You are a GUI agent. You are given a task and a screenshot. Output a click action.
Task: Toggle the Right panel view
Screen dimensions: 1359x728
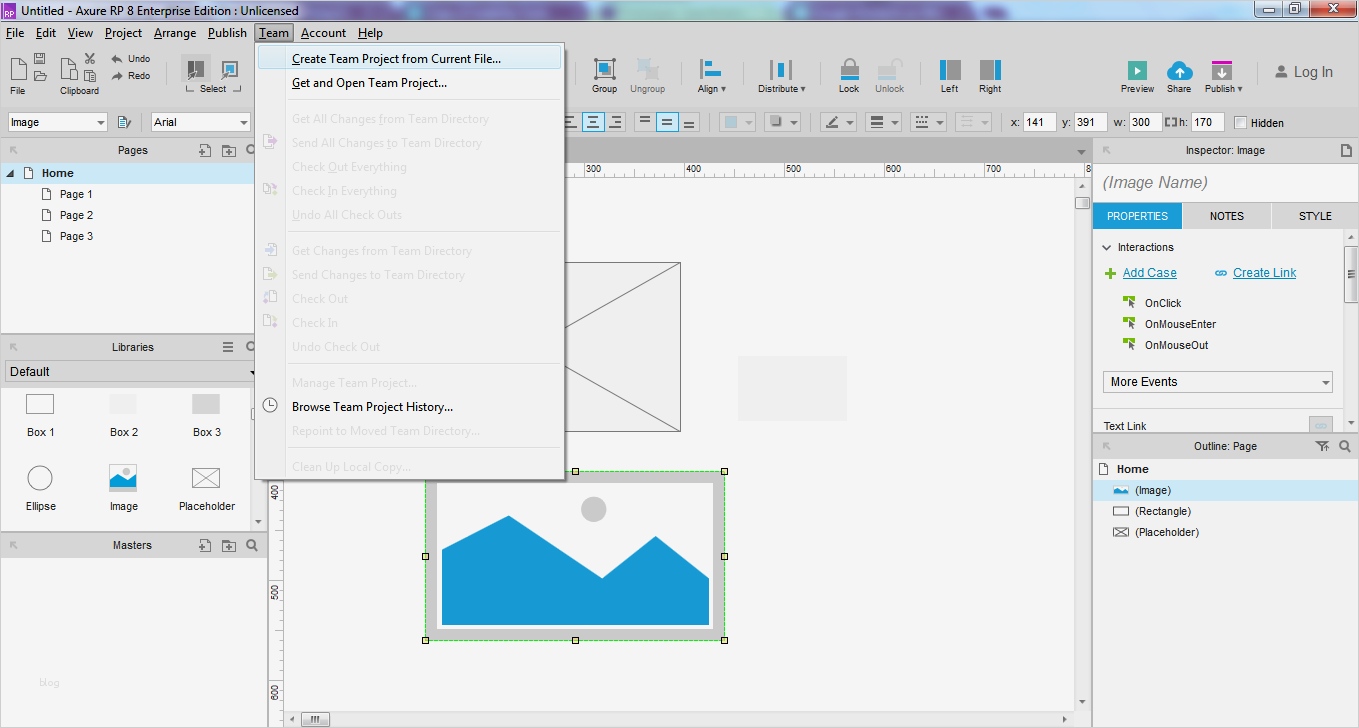[990, 75]
